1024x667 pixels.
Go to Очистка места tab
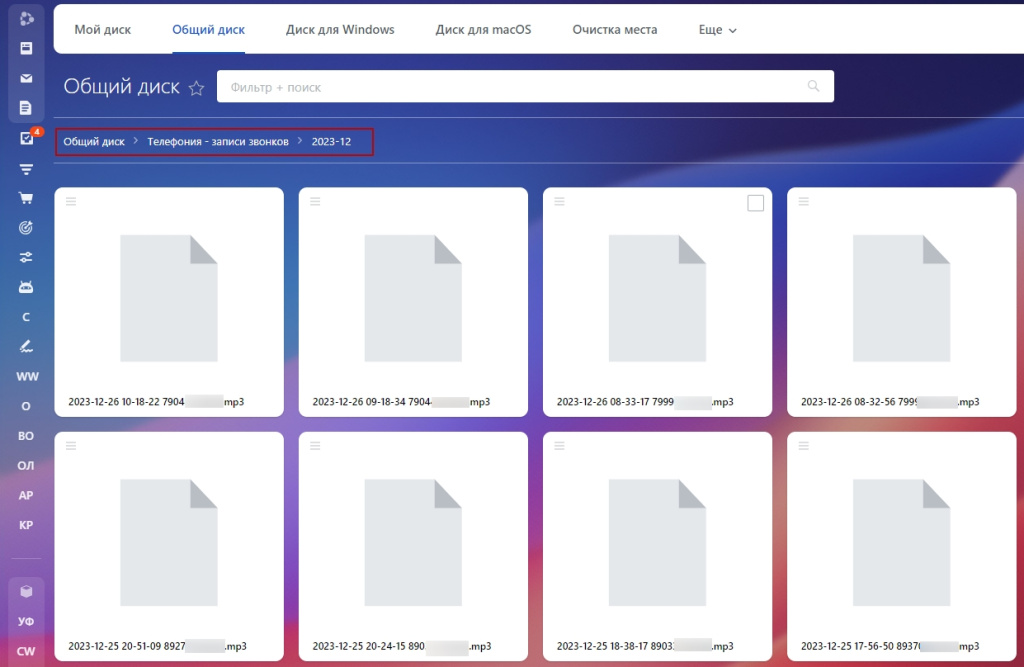click(614, 30)
